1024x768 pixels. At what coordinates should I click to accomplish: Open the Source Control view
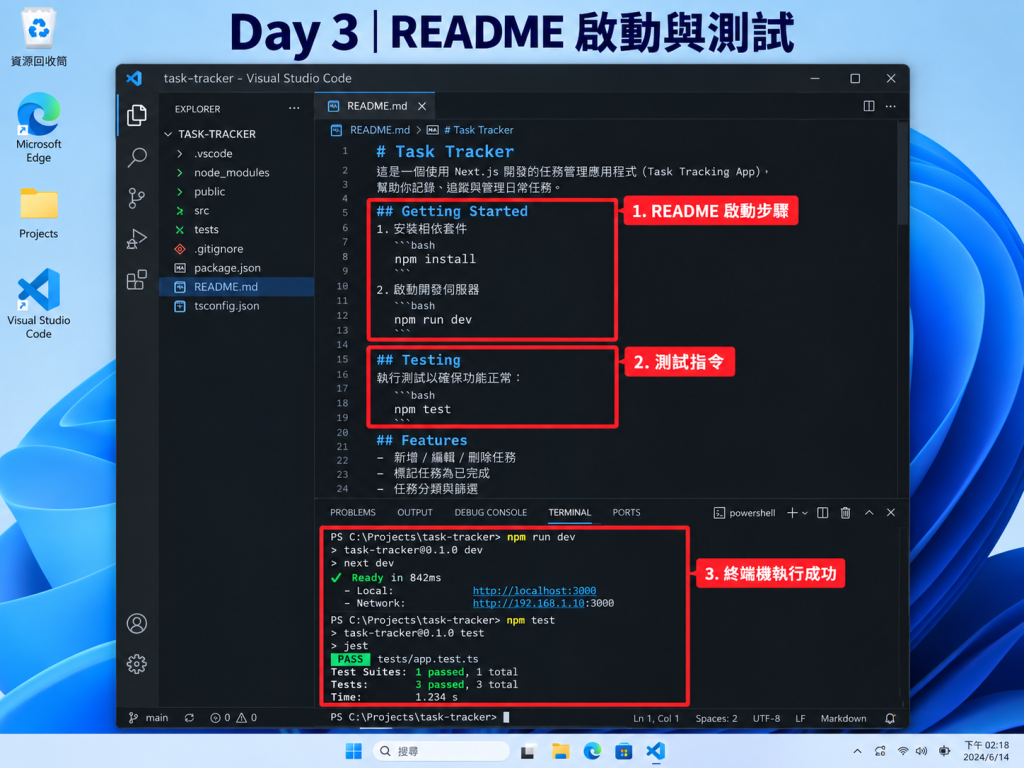click(x=136, y=198)
